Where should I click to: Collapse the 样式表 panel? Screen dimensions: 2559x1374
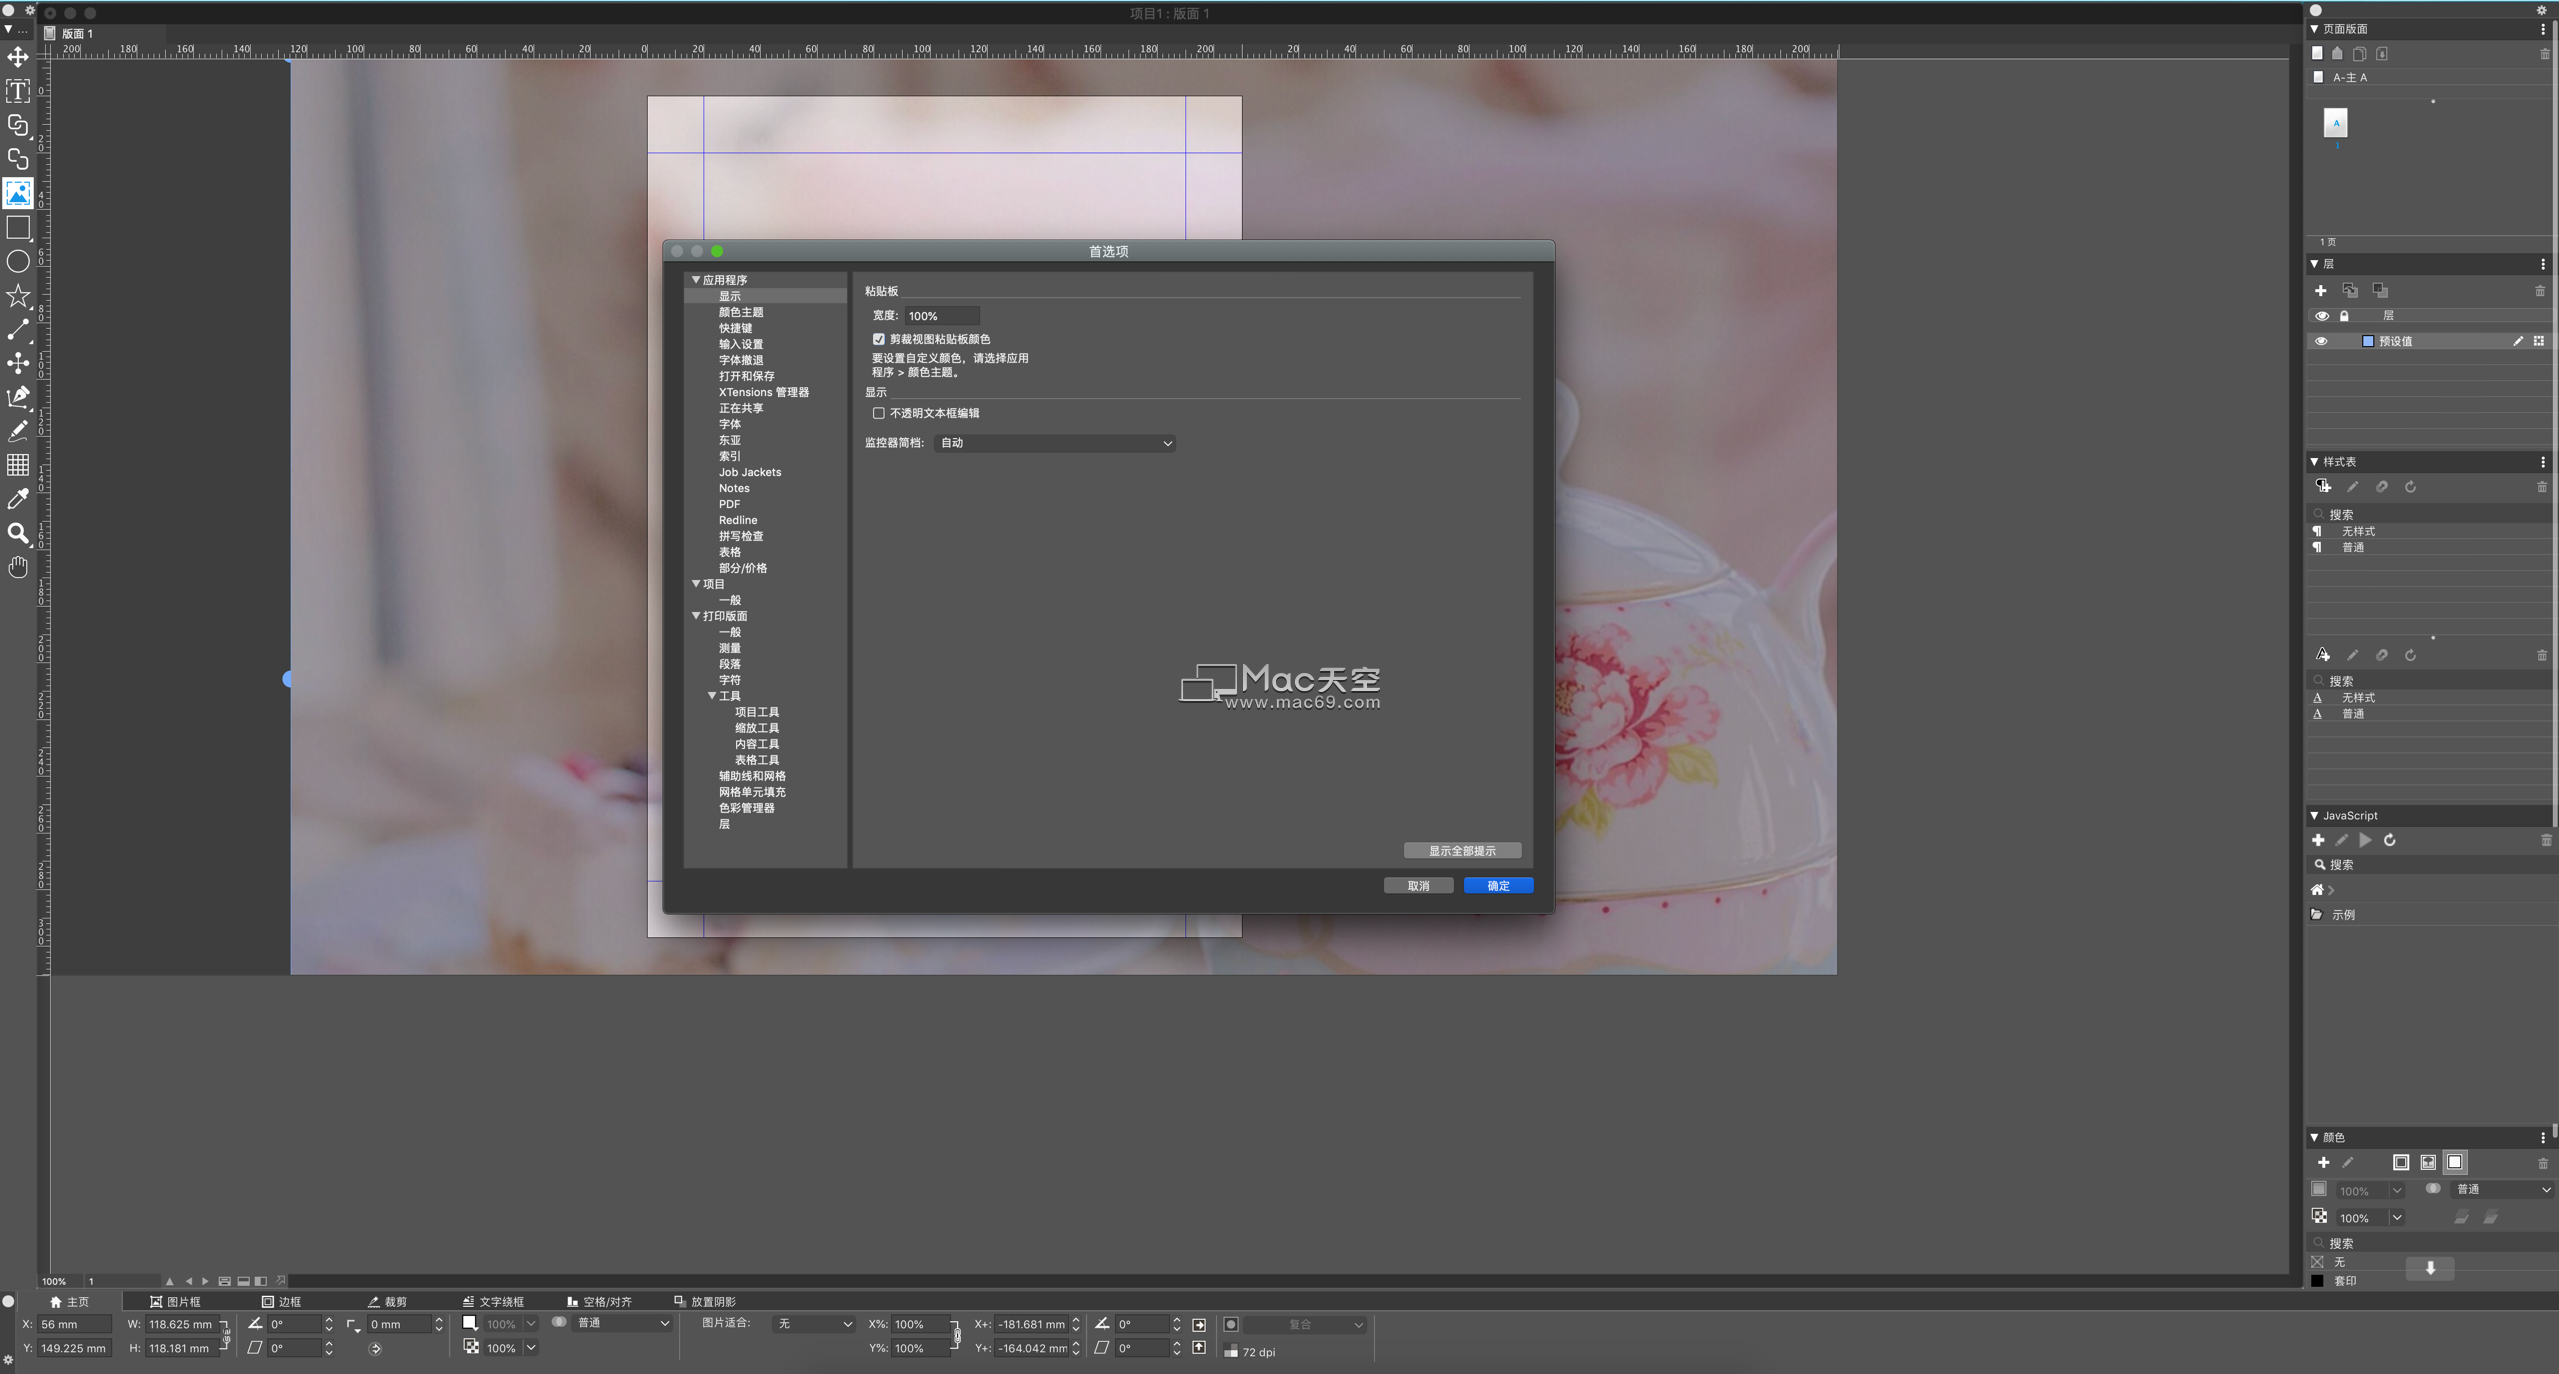(2315, 462)
